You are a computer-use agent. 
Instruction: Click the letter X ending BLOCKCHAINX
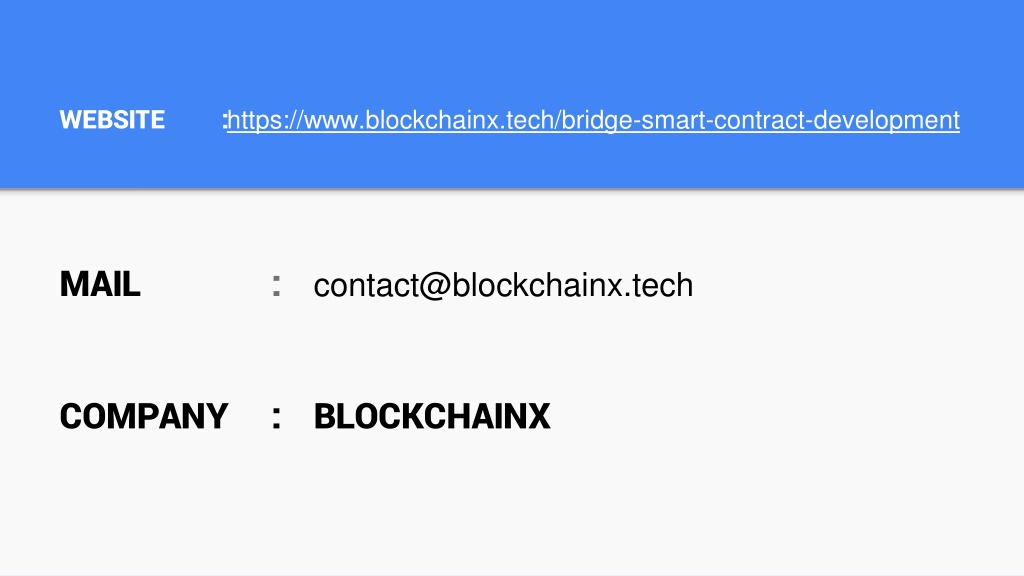point(539,417)
